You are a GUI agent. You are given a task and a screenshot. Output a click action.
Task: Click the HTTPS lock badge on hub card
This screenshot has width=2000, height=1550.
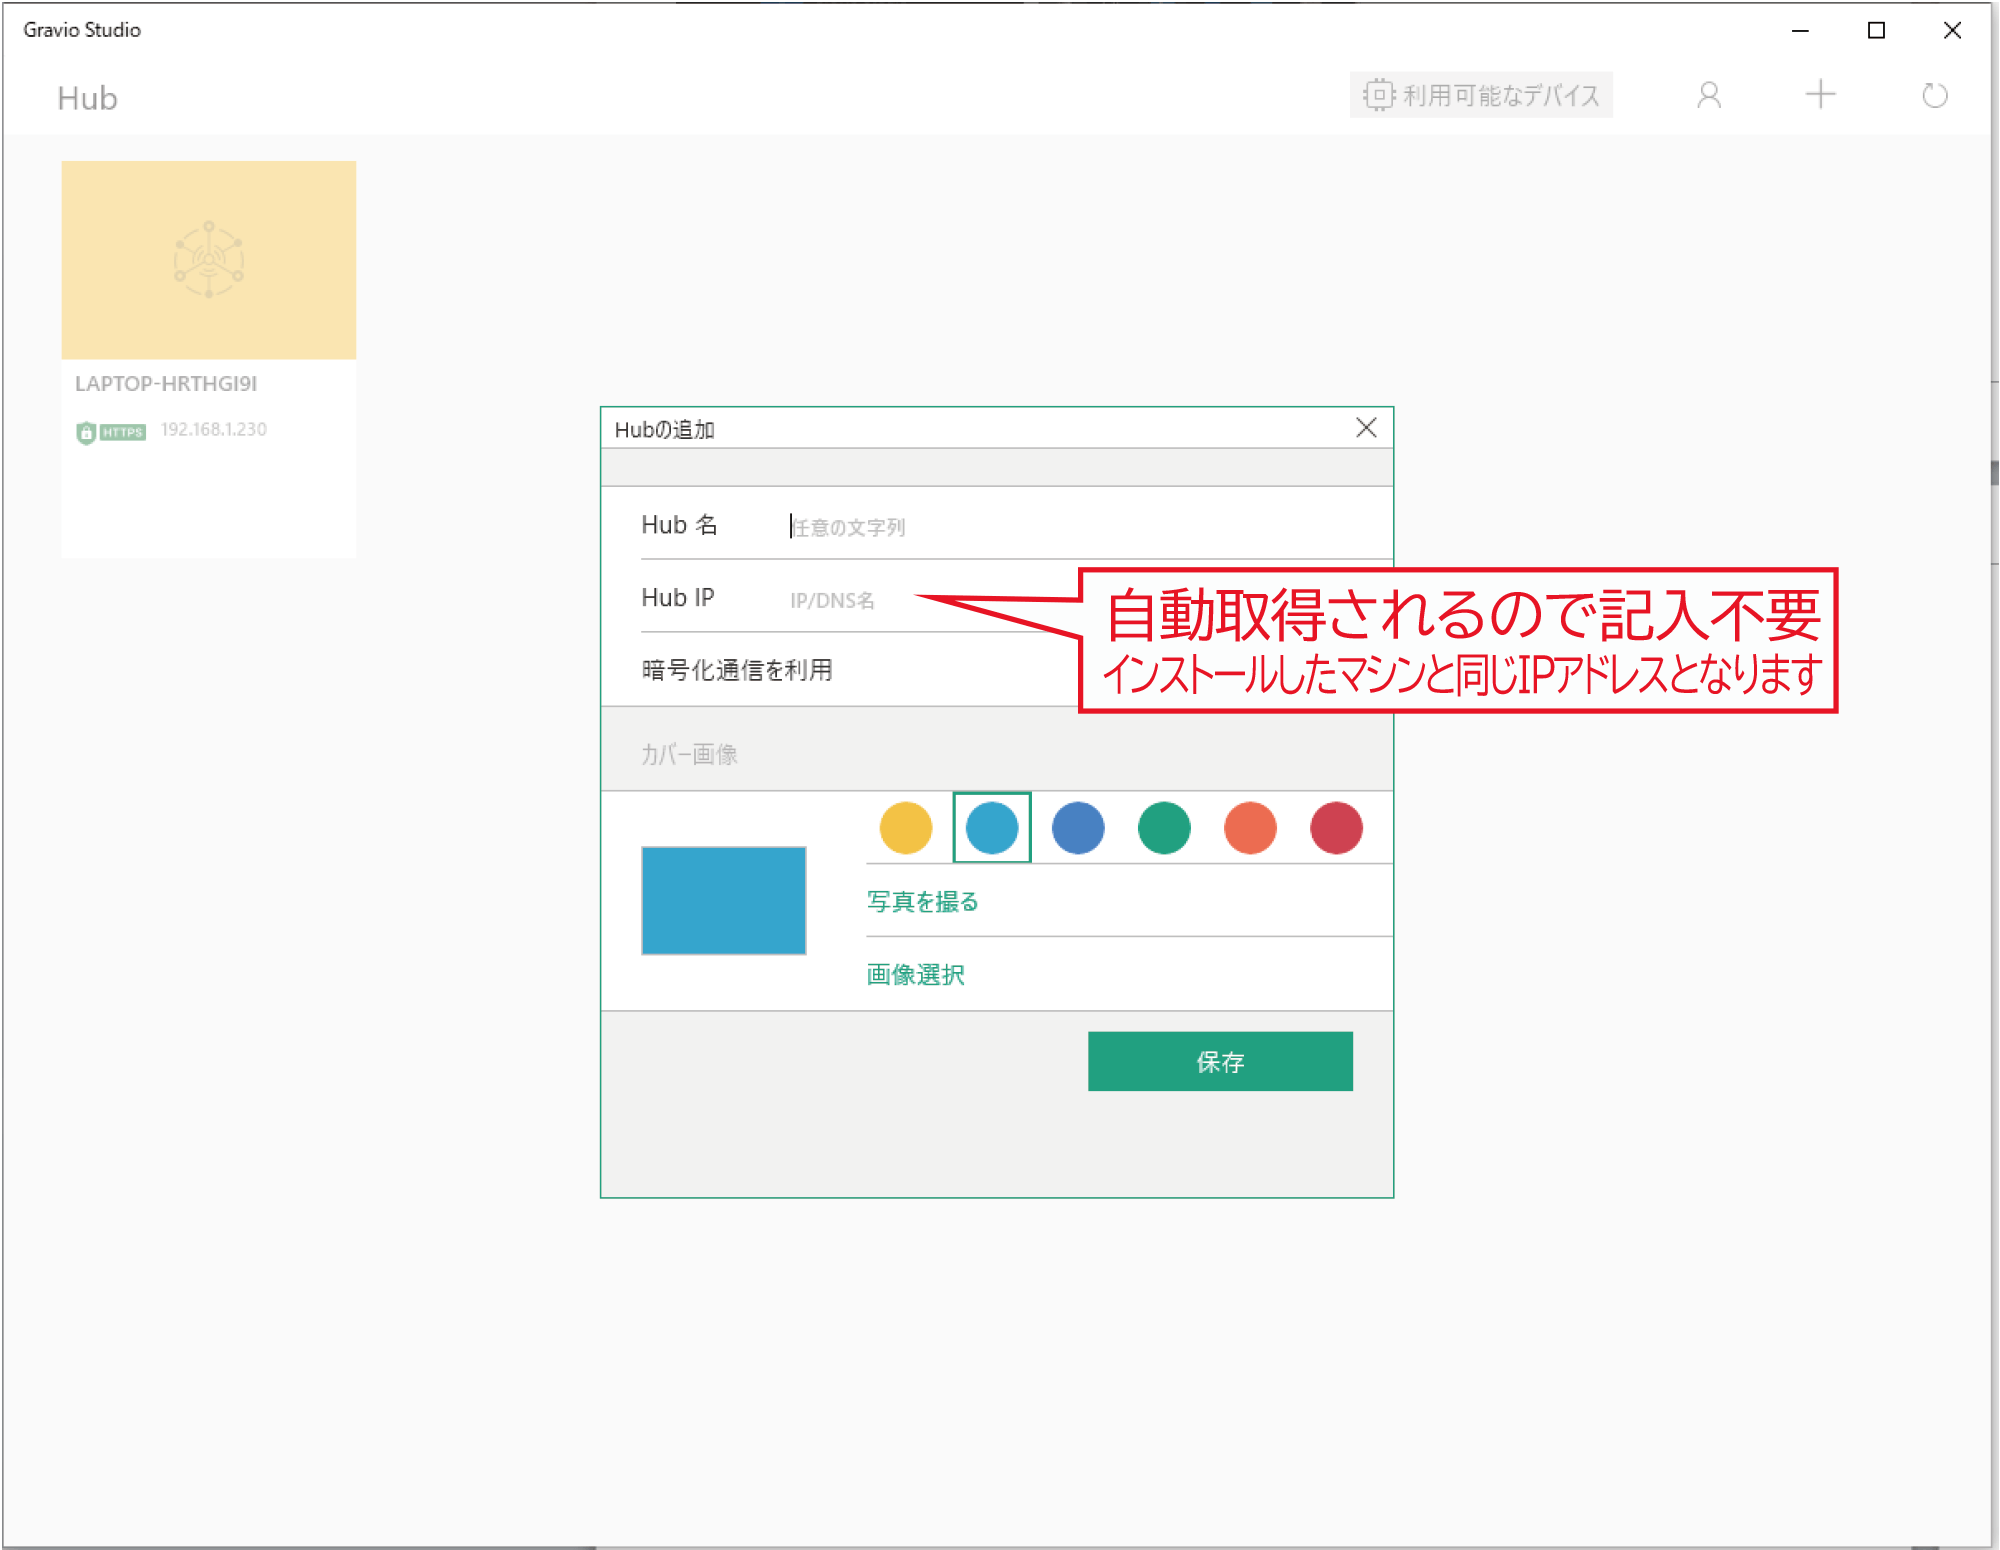click(111, 432)
